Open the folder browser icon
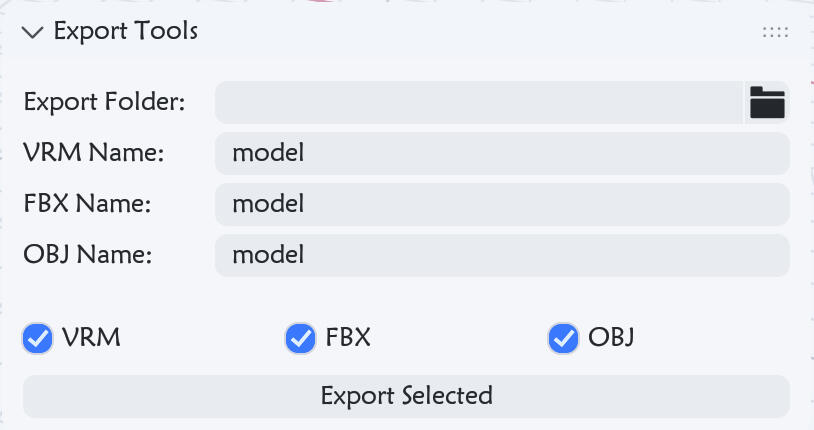 pos(767,102)
